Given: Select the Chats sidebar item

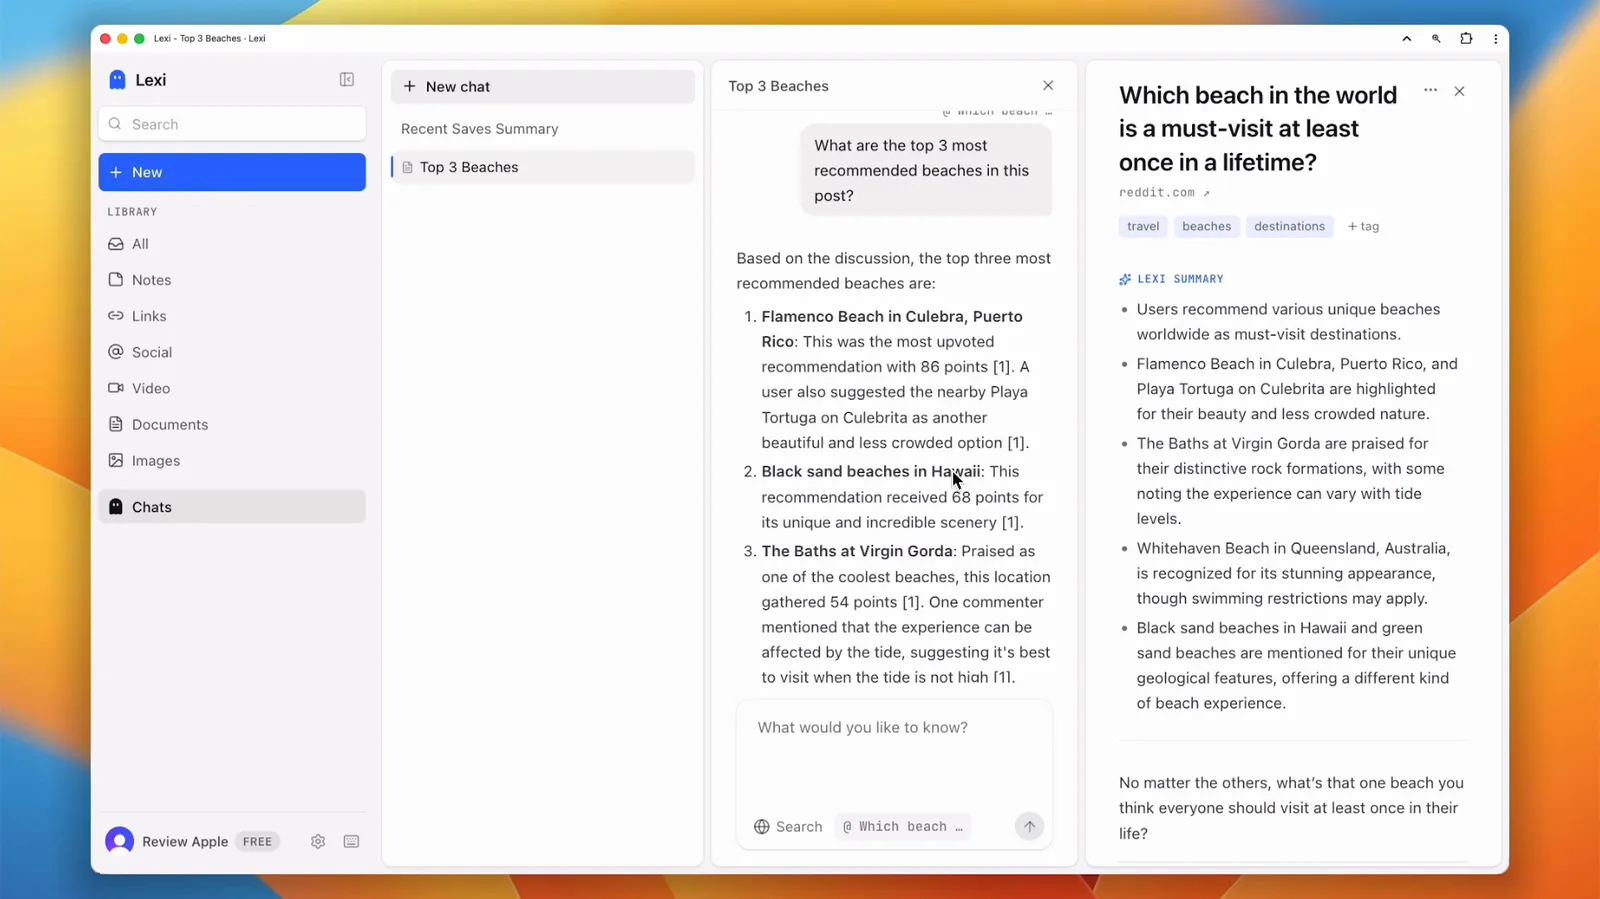Looking at the screenshot, I should point(232,507).
